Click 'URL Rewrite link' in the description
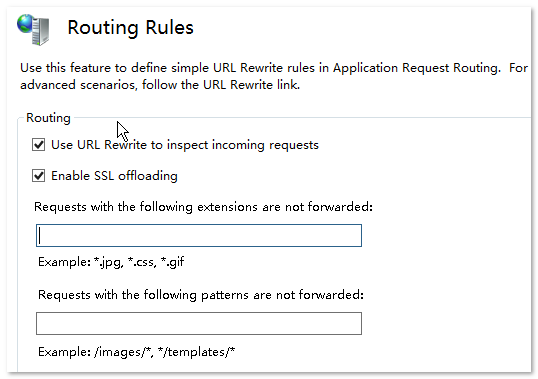 pos(251,84)
